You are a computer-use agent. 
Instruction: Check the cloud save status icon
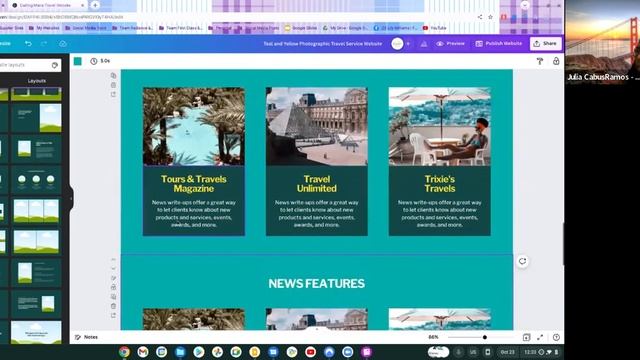click(x=62, y=43)
